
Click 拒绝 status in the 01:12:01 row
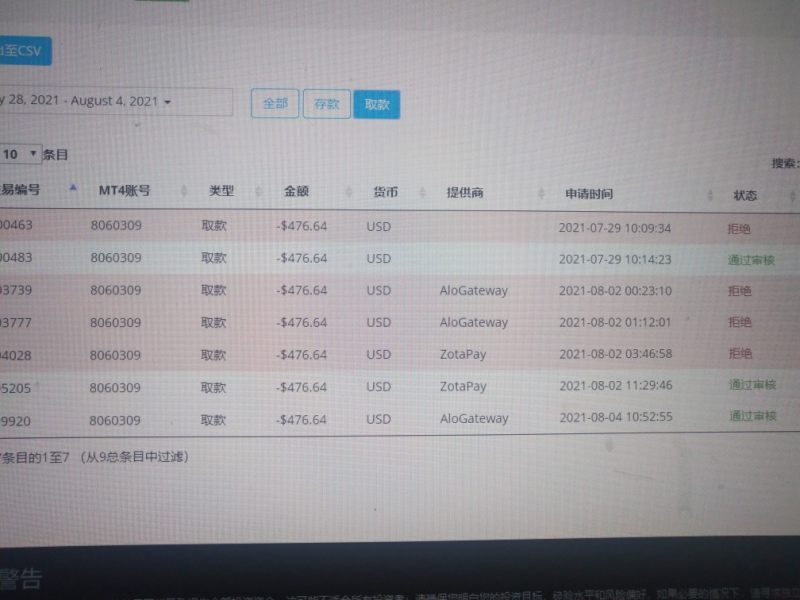(740, 322)
